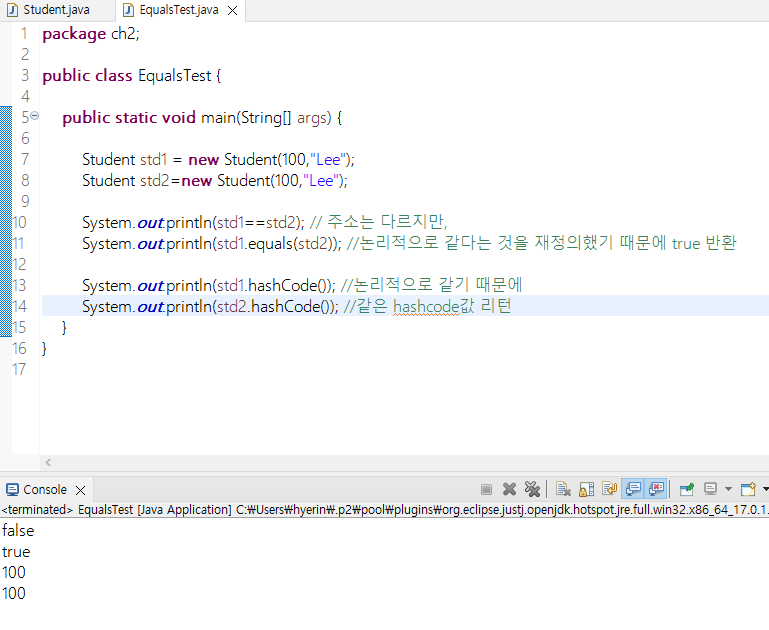Image resolution: width=769 pixels, height=630 pixels.
Task: Click line number 14 in the gutter
Action: [19, 306]
